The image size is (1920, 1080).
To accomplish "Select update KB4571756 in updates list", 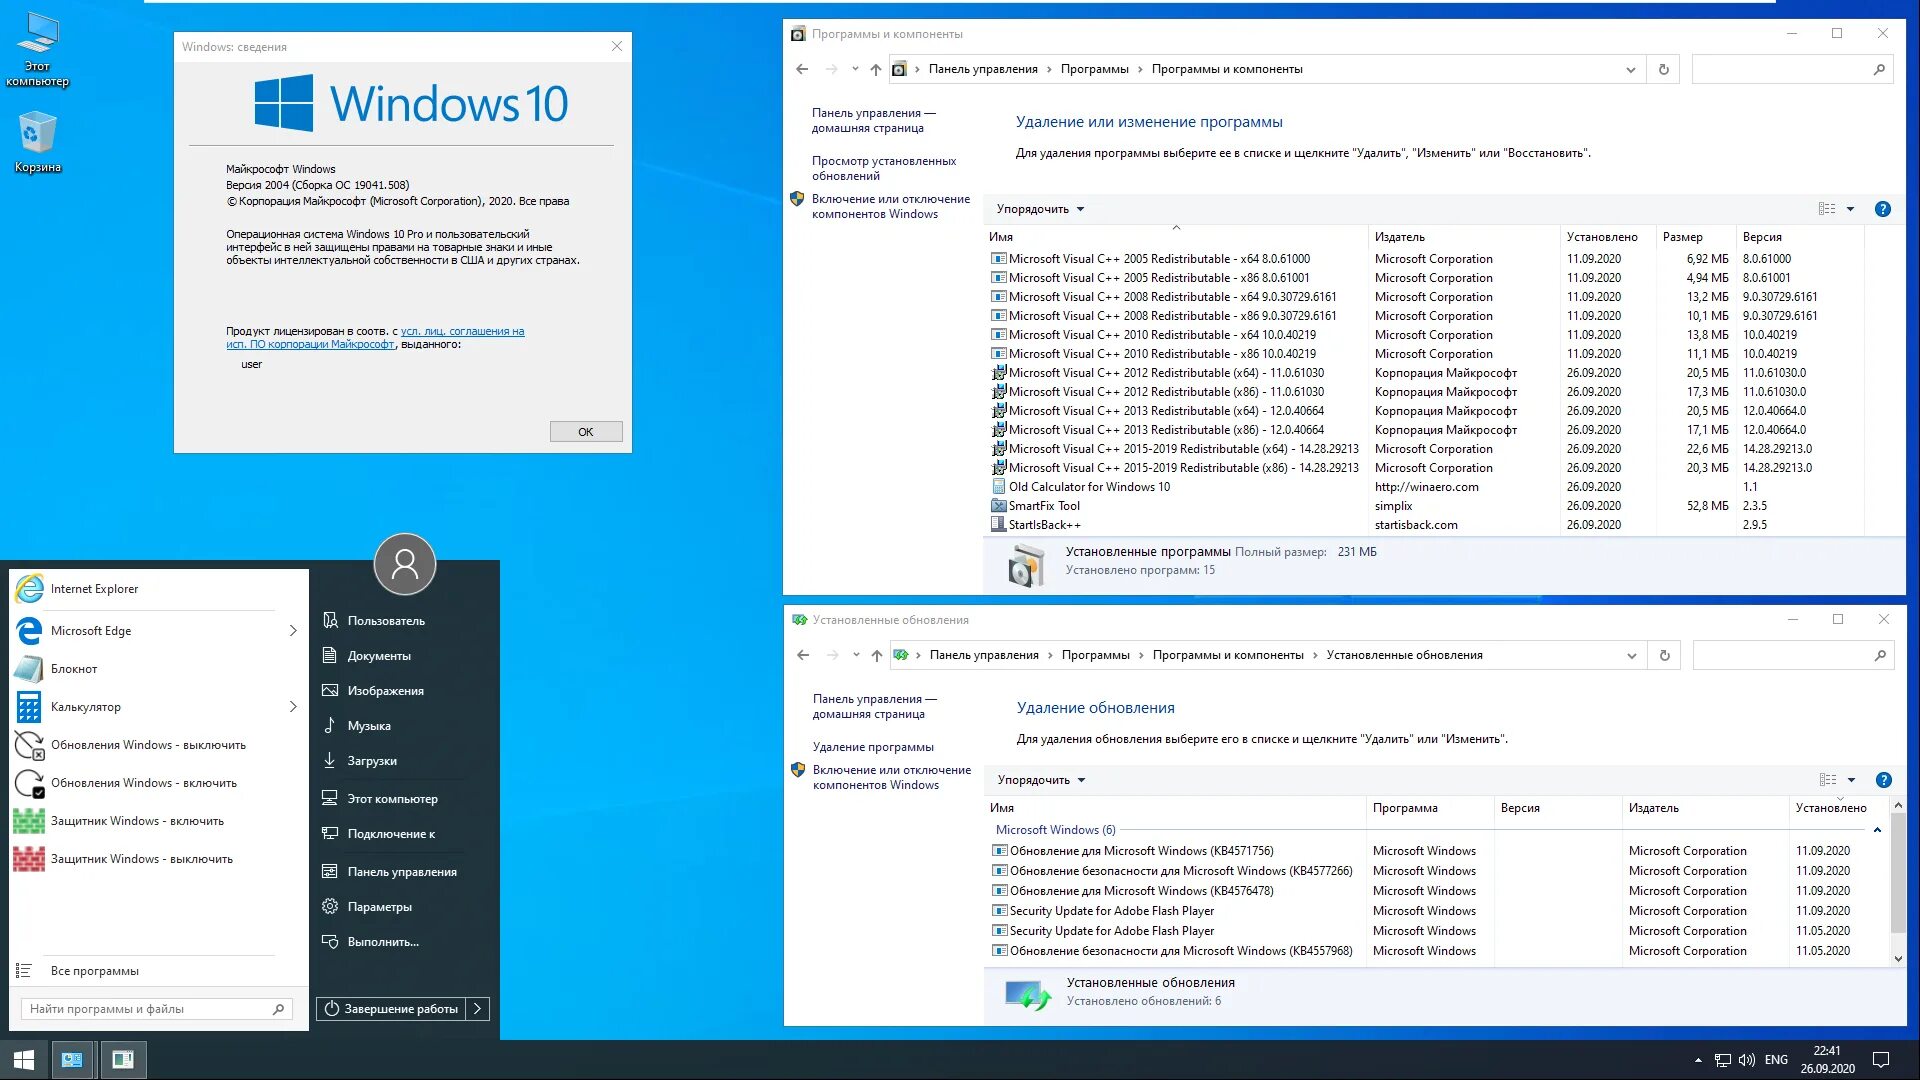I will pyautogui.click(x=1141, y=851).
